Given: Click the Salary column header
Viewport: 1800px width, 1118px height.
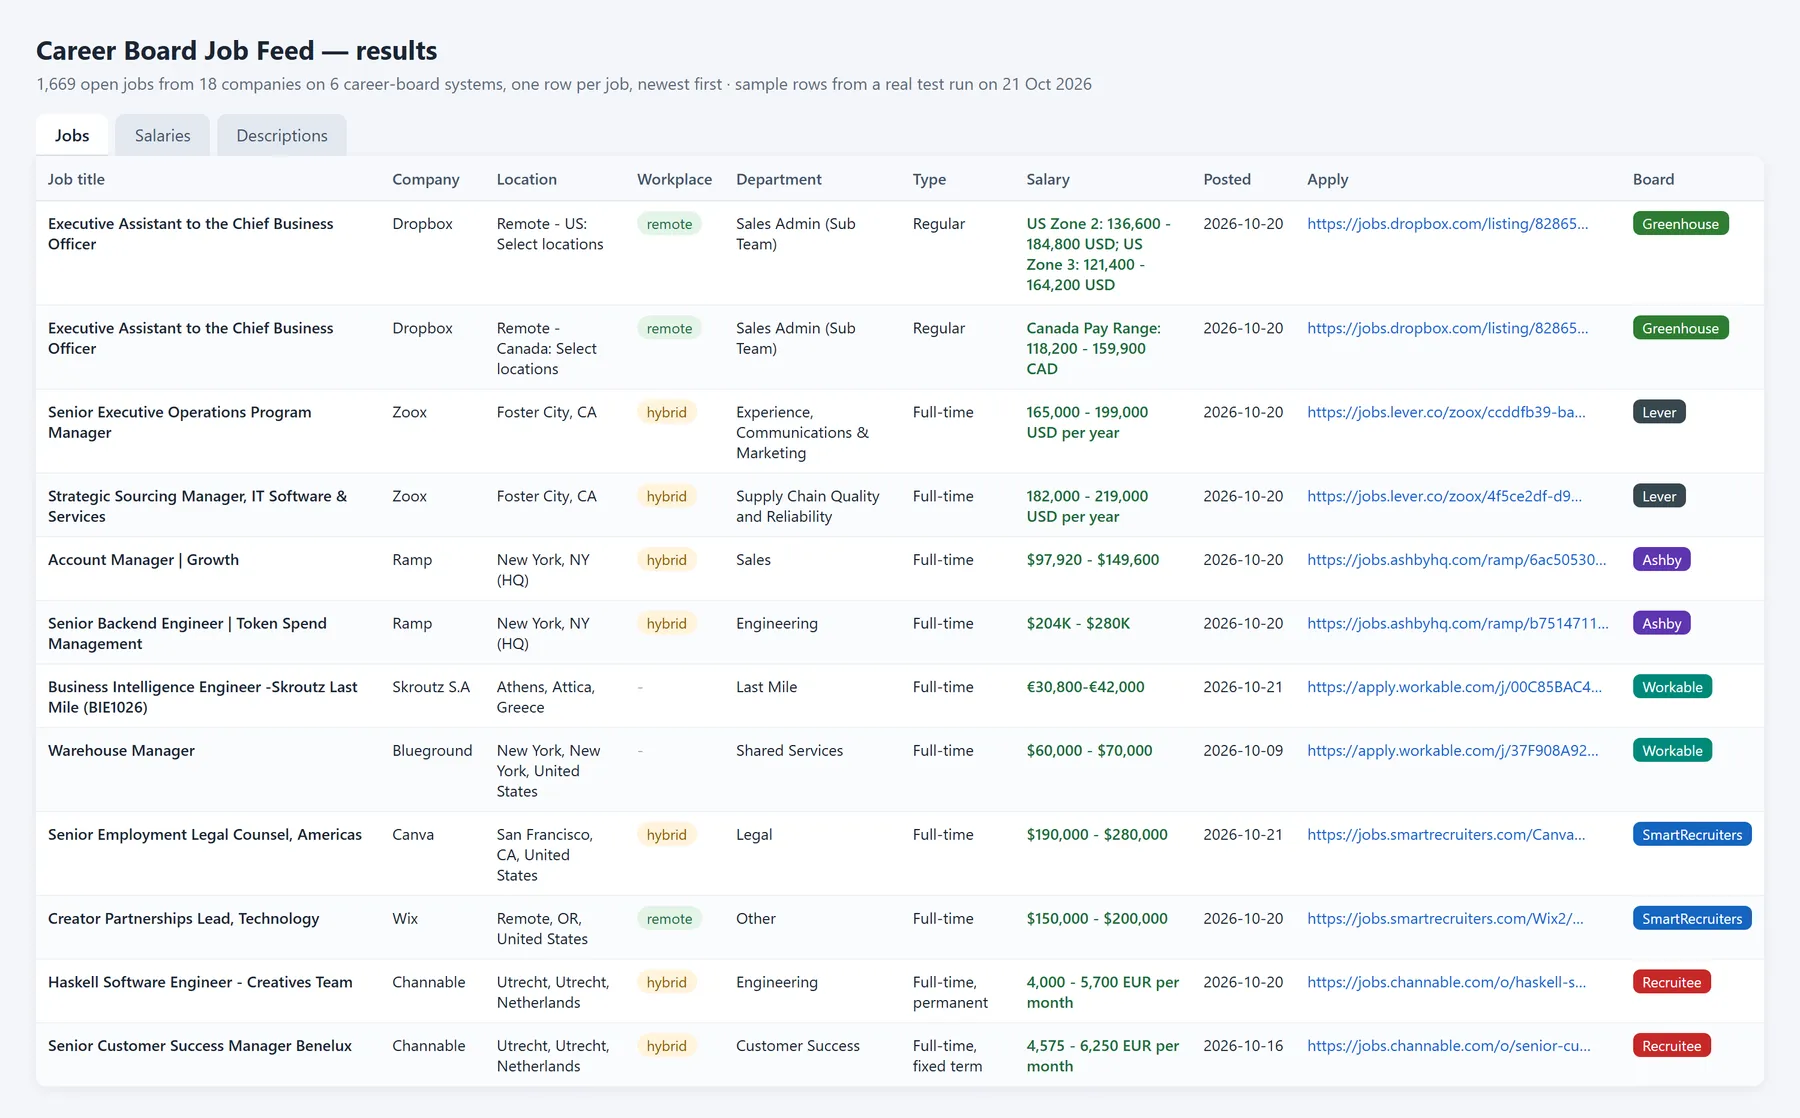Looking at the screenshot, I should coord(1048,179).
